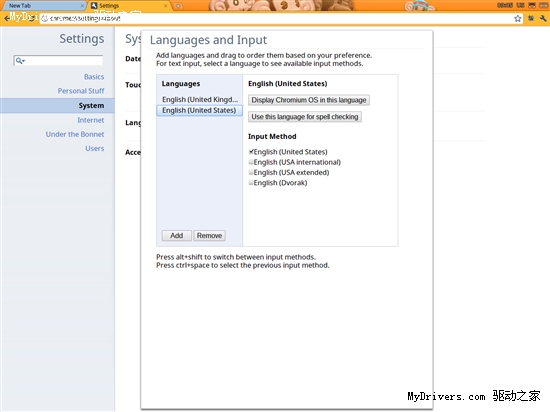Click the Add language button
The image size is (550, 412).
tap(176, 236)
